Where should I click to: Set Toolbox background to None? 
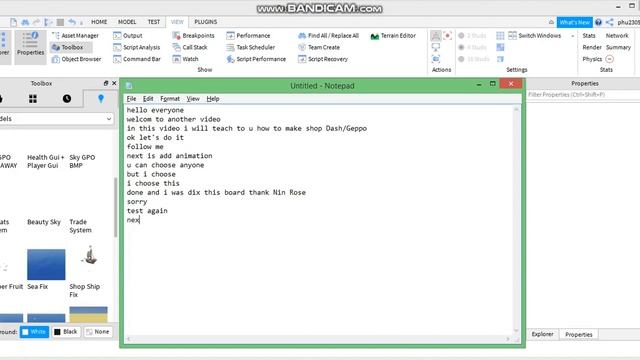pos(98,332)
